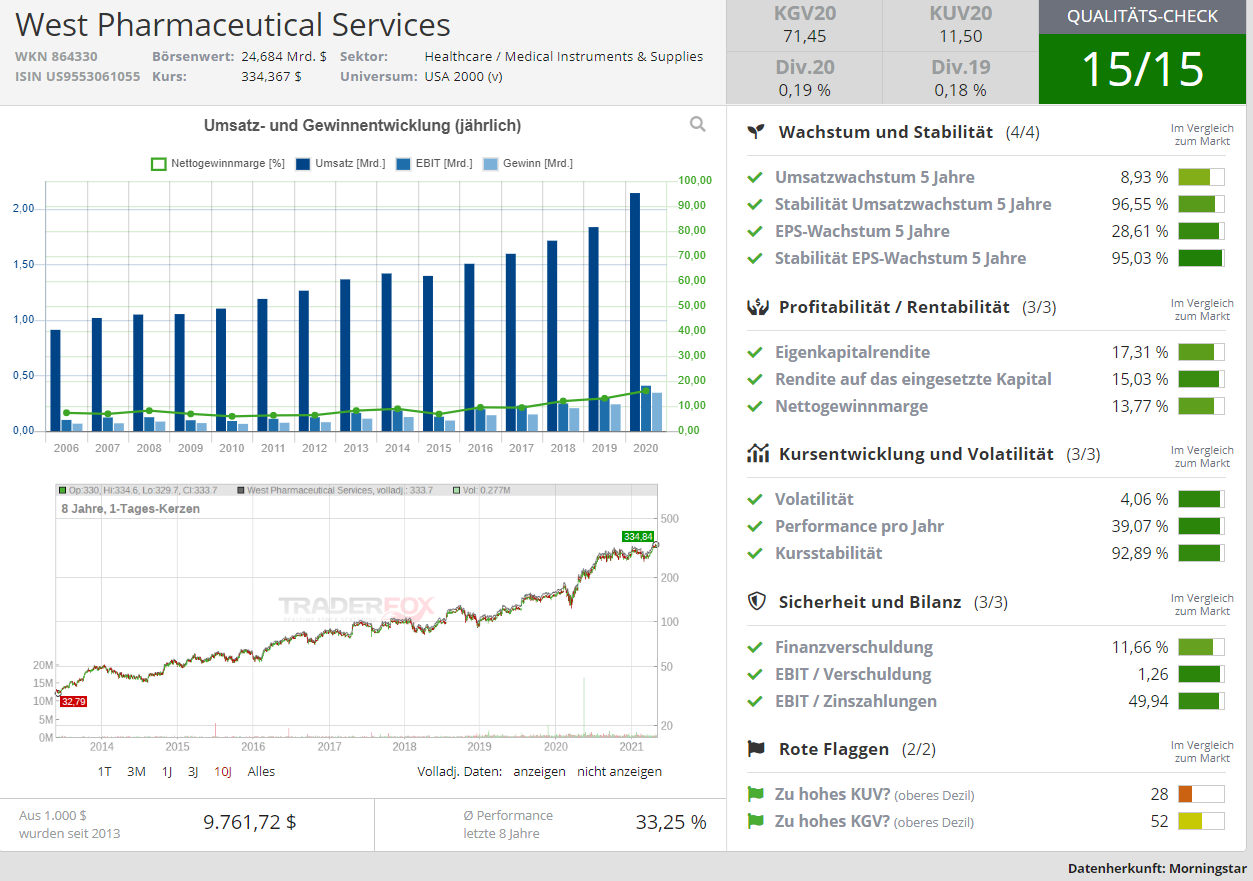Screen dimensions: 1253x881
Task: Click the EBIT / Zinszahlungen value 49,94
Action: 1148,701
